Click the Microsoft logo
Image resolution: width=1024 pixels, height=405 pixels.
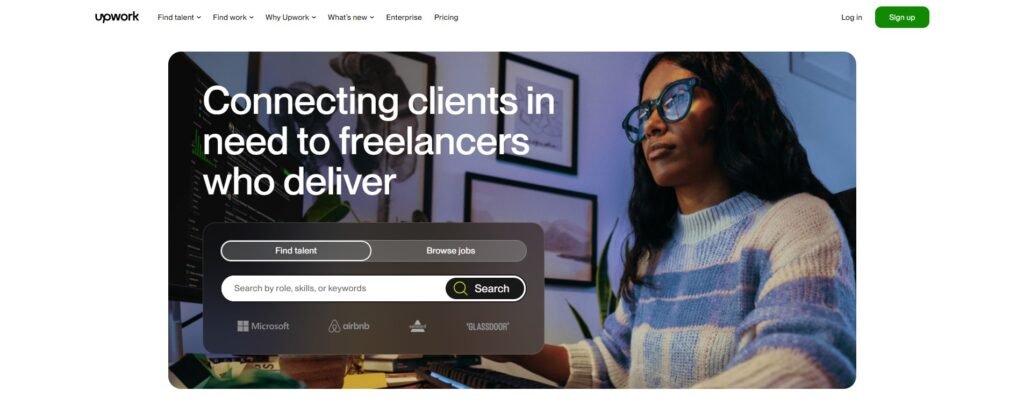[263, 326]
